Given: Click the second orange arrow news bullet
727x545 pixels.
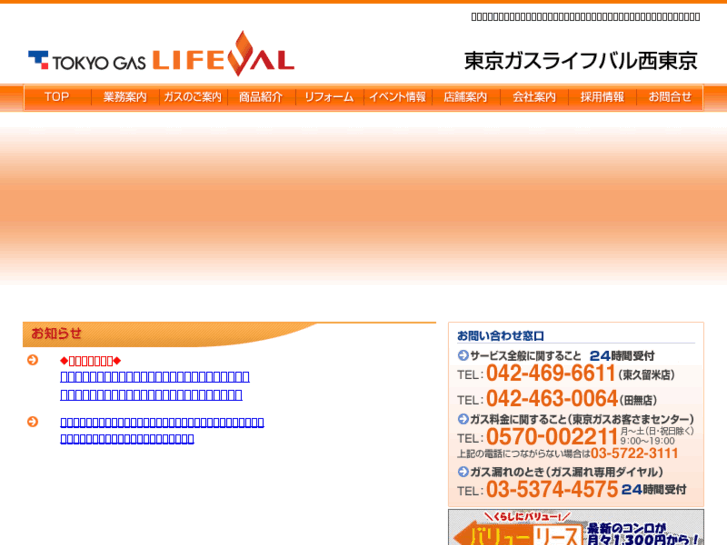Looking at the screenshot, I should pyautogui.click(x=32, y=422).
